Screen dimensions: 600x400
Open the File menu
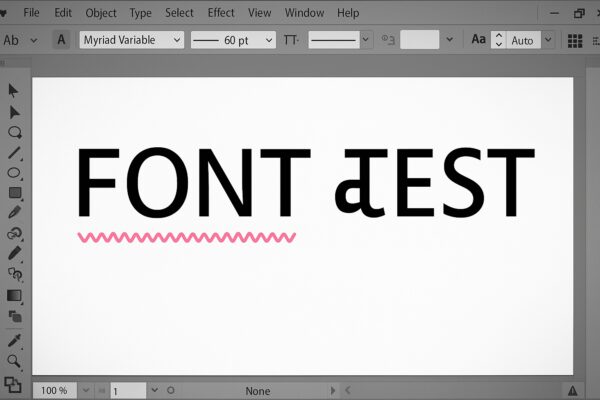(31, 13)
